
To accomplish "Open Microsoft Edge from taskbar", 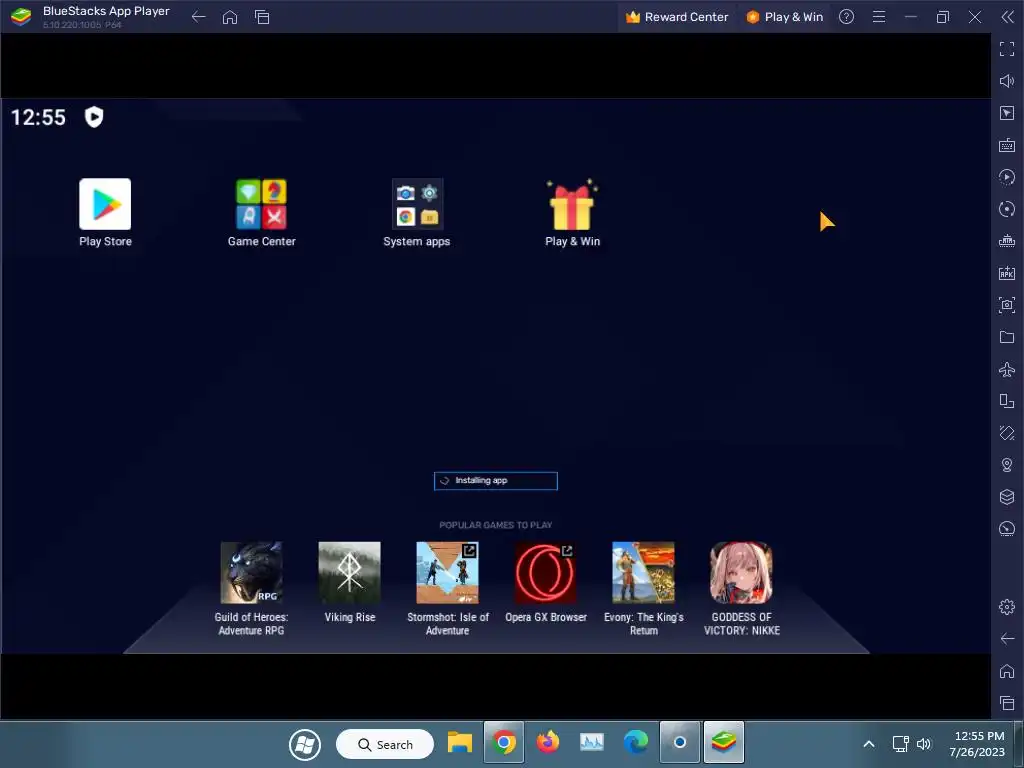I will 635,742.
